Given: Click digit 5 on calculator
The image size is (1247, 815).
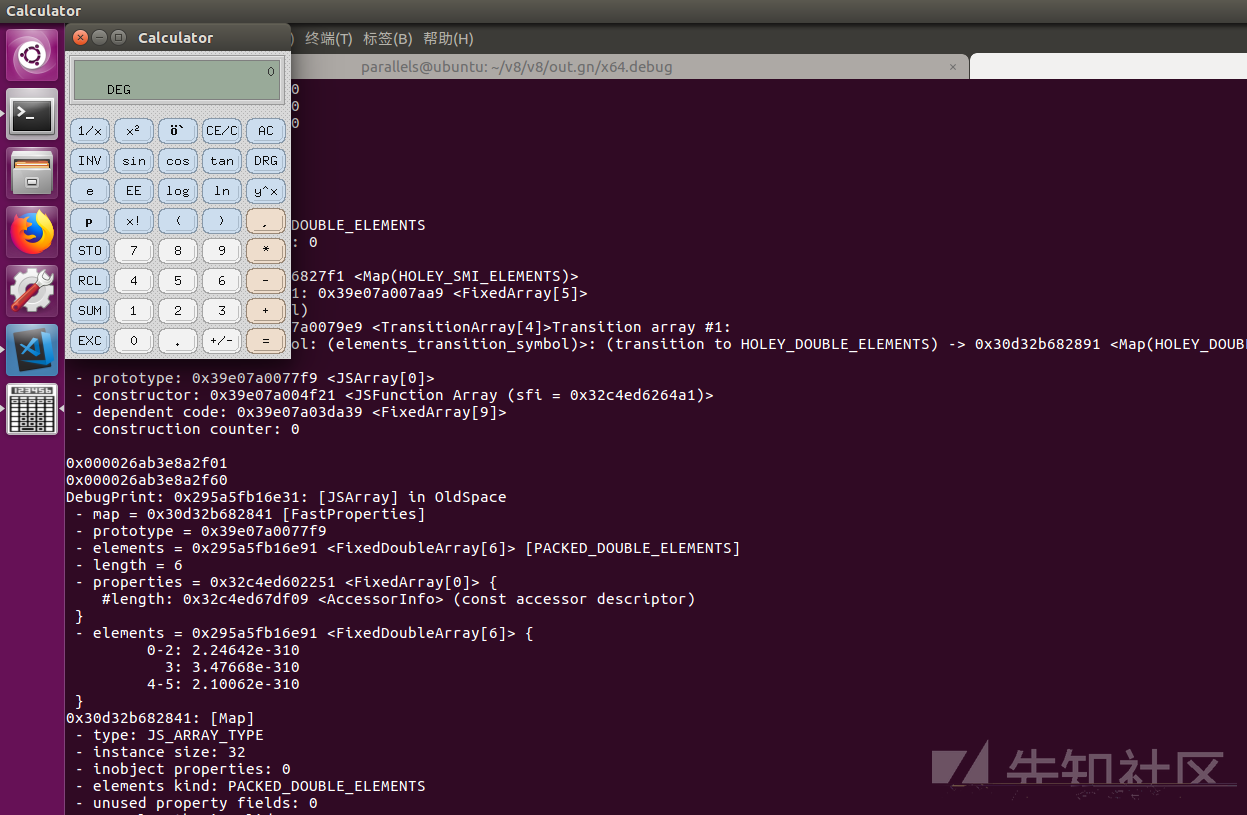Looking at the screenshot, I should (178, 281).
